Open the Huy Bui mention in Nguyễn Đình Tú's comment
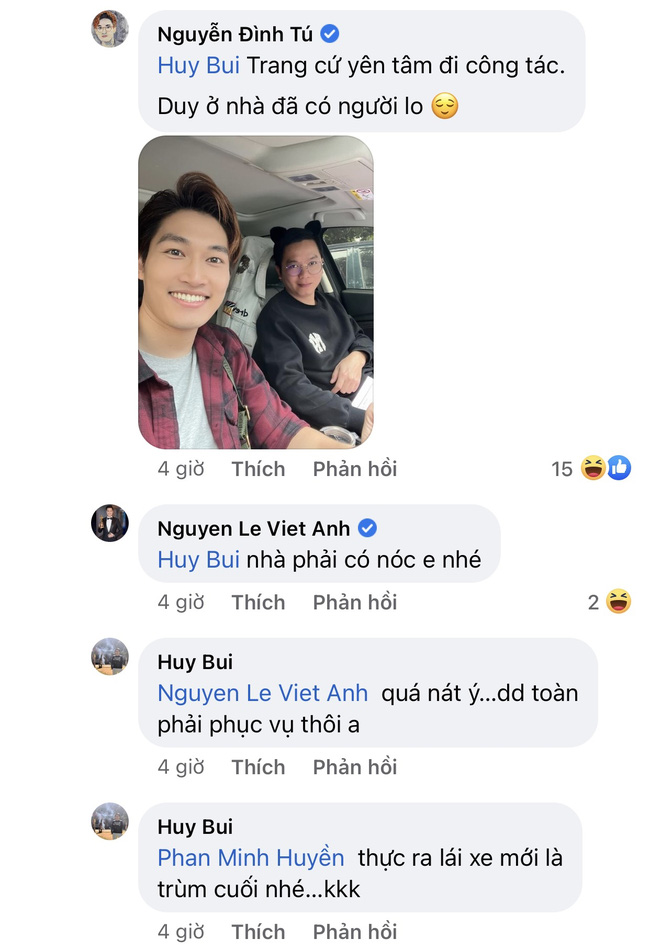 (199, 65)
